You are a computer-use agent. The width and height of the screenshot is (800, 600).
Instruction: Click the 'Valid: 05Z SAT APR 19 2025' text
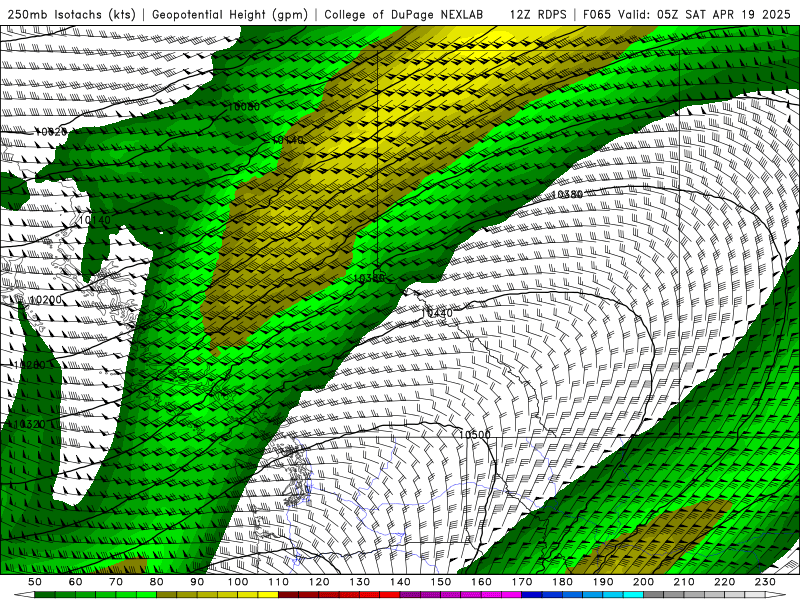tap(704, 14)
